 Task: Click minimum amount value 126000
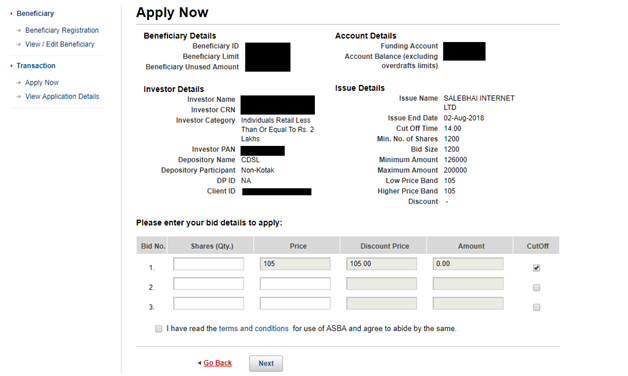pyautogui.click(x=455, y=160)
